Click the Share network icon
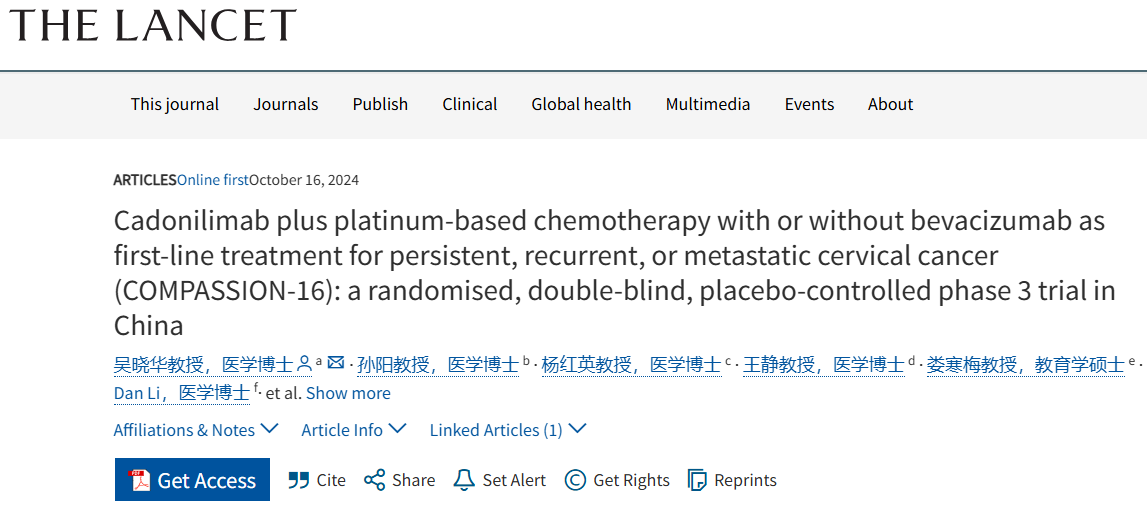Image resolution: width=1147 pixels, height=508 pixels. coord(375,480)
